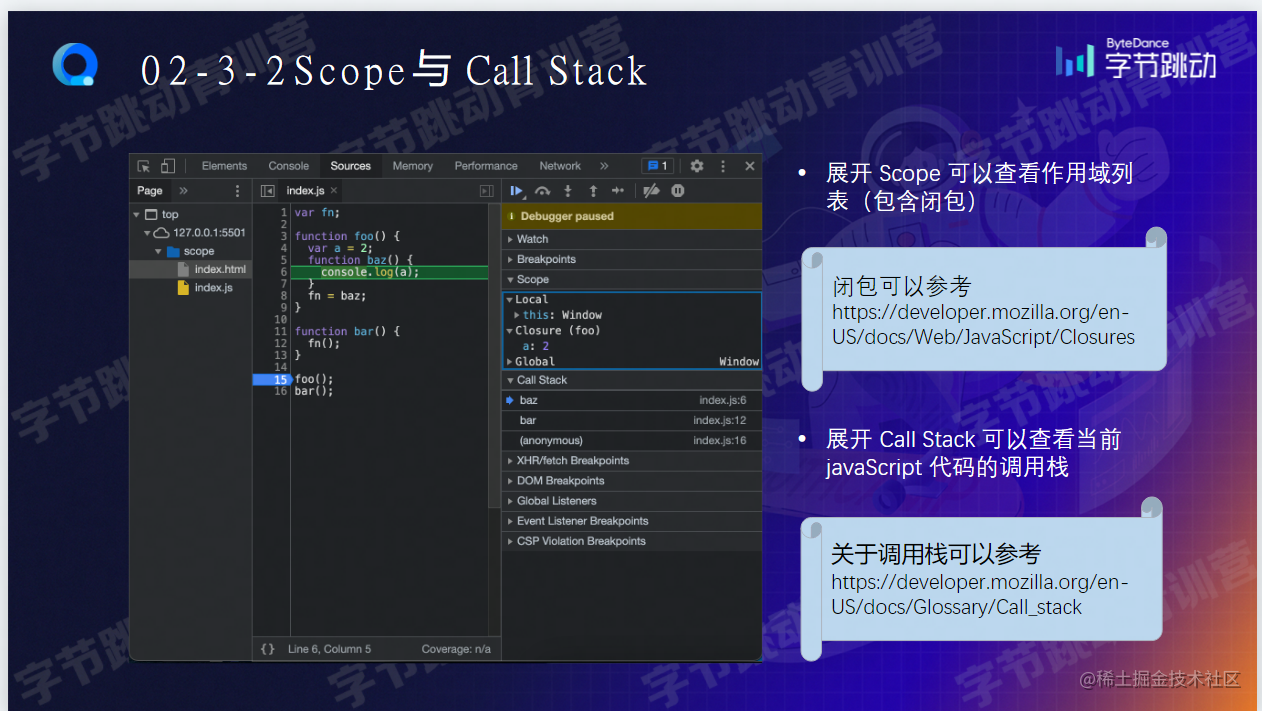Deactivate breakpoints
The image size is (1262, 711).
click(x=651, y=191)
